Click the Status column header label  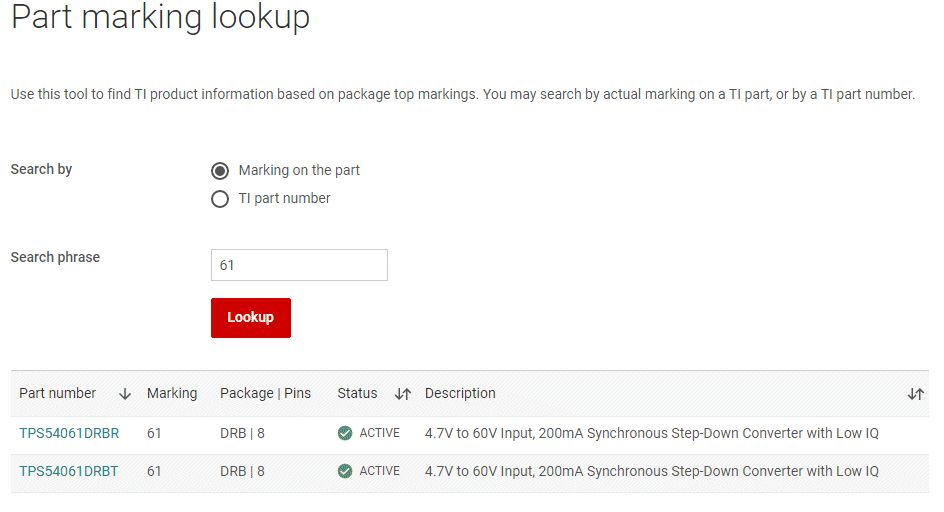pos(357,393)
